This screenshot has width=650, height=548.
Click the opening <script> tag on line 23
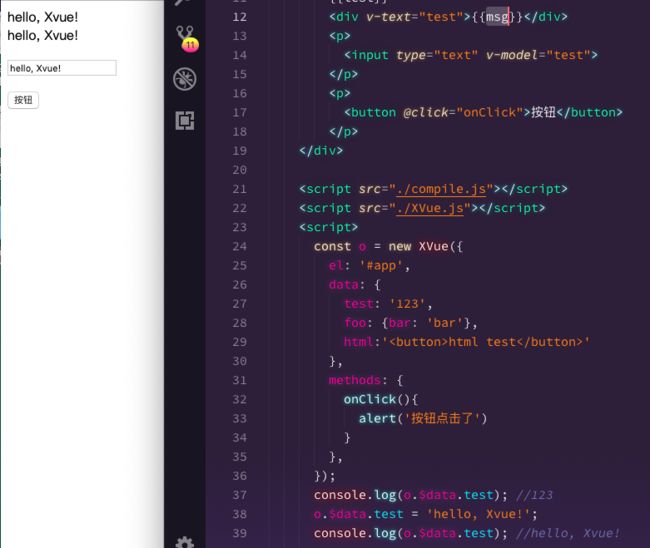(x=328, y=227)
